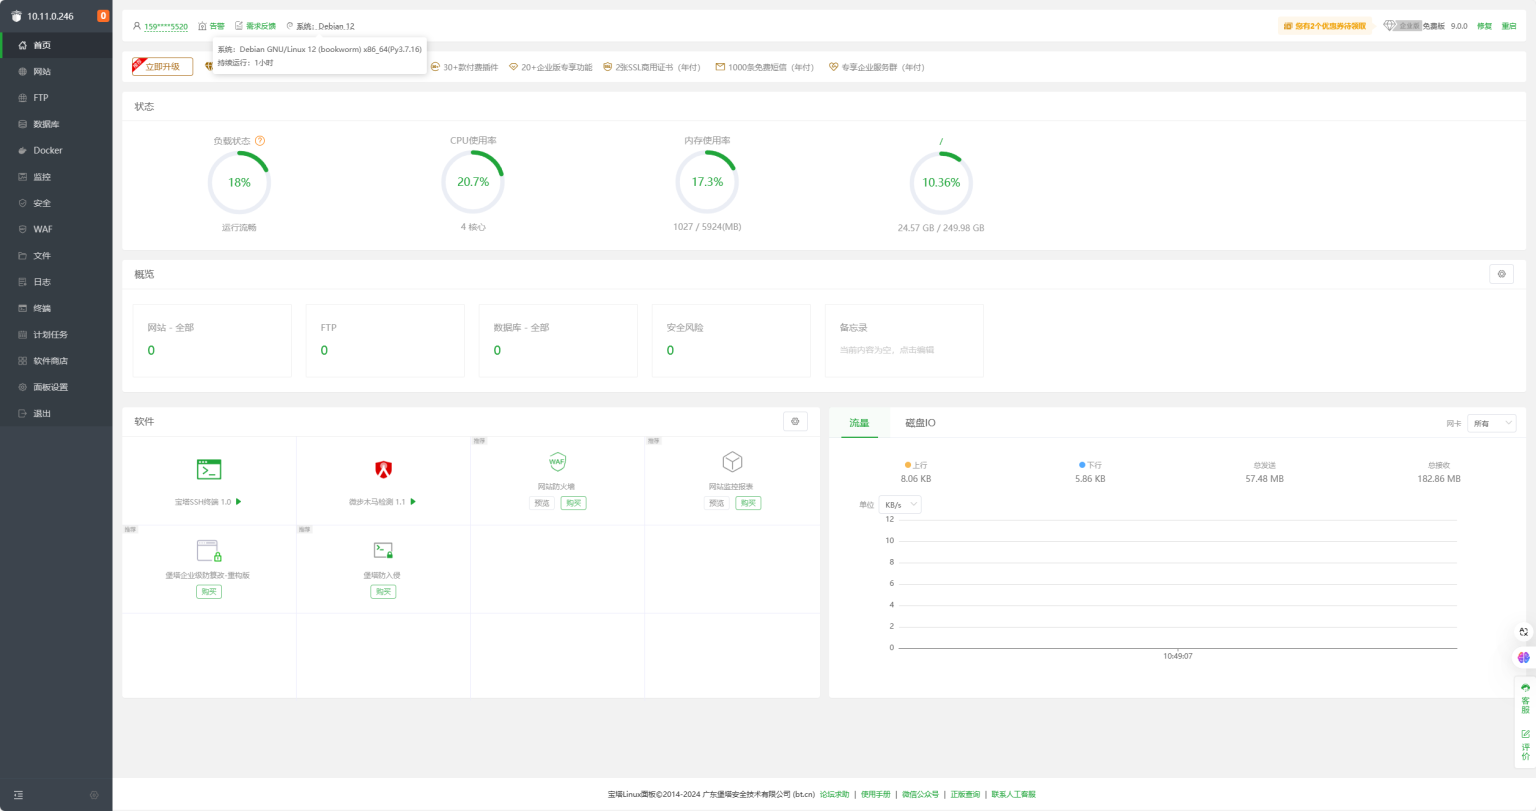Image resolution: width=1536 pixels, height=811 pixels.
Task: Click the orange notification badge beside IP
Action: coord(103,16)
